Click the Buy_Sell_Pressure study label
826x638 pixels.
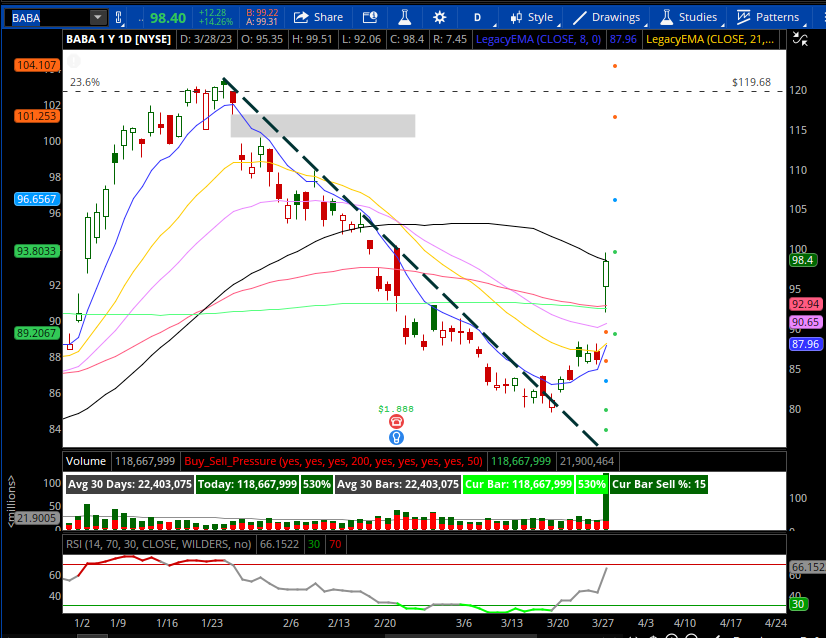pyautogui.click(x=333, y=462)
